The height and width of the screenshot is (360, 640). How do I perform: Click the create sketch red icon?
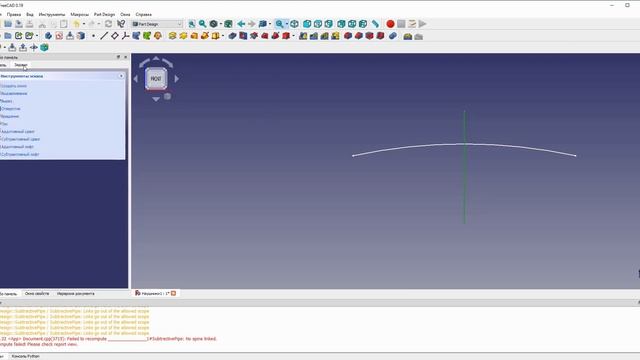[59, 36]
